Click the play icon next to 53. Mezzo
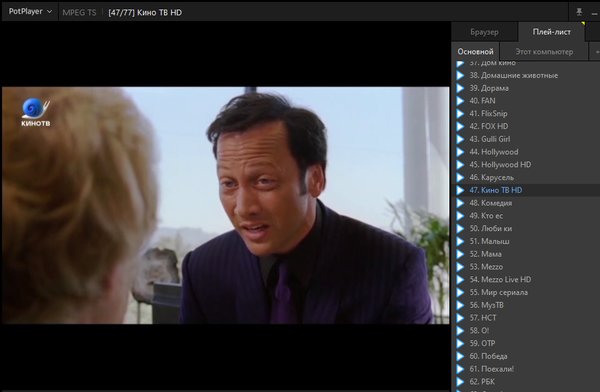This screenshot has width=600, height=392. (x=460, y=267)
